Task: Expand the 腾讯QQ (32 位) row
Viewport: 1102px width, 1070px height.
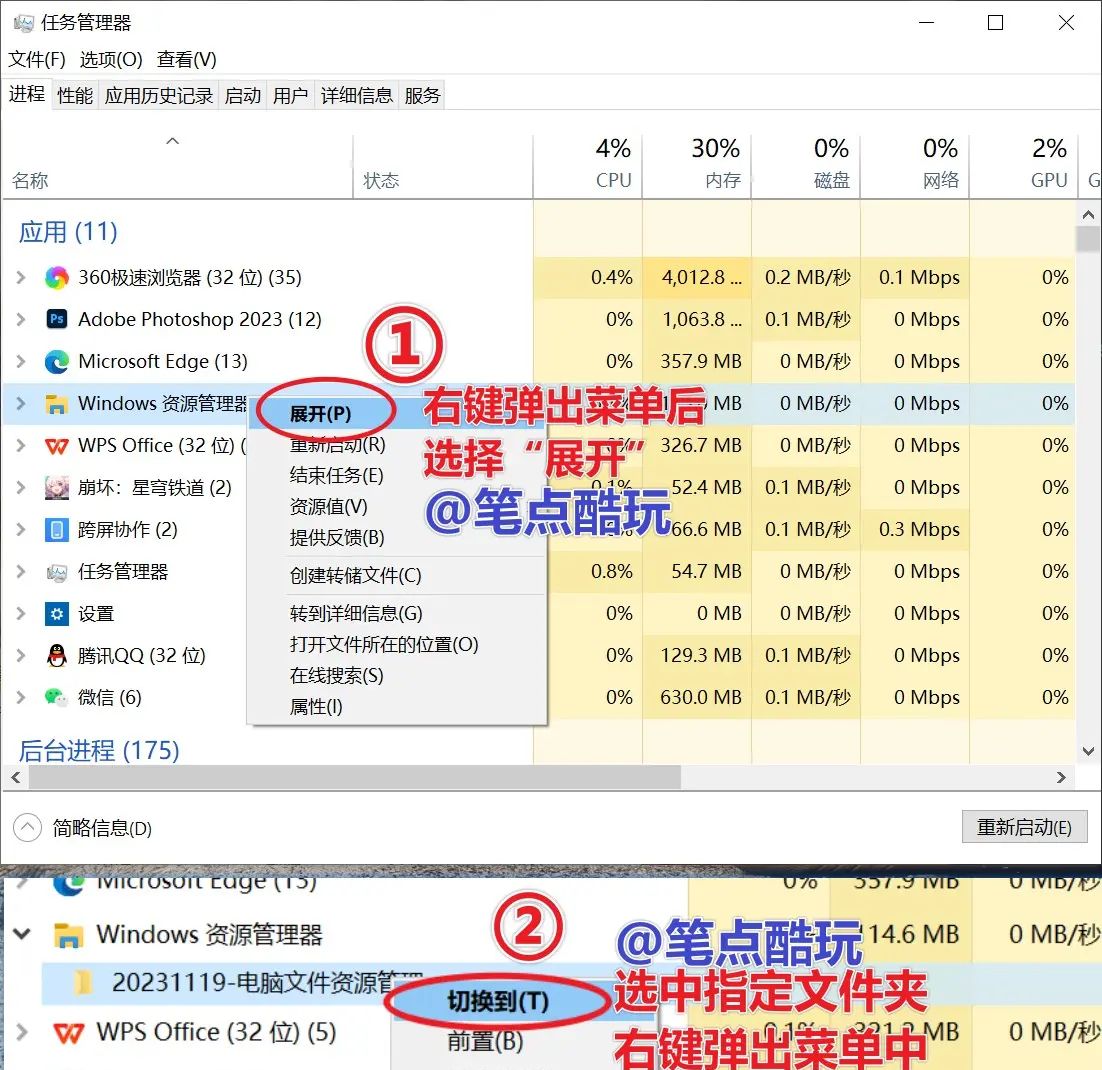Action: click(21, 655)
